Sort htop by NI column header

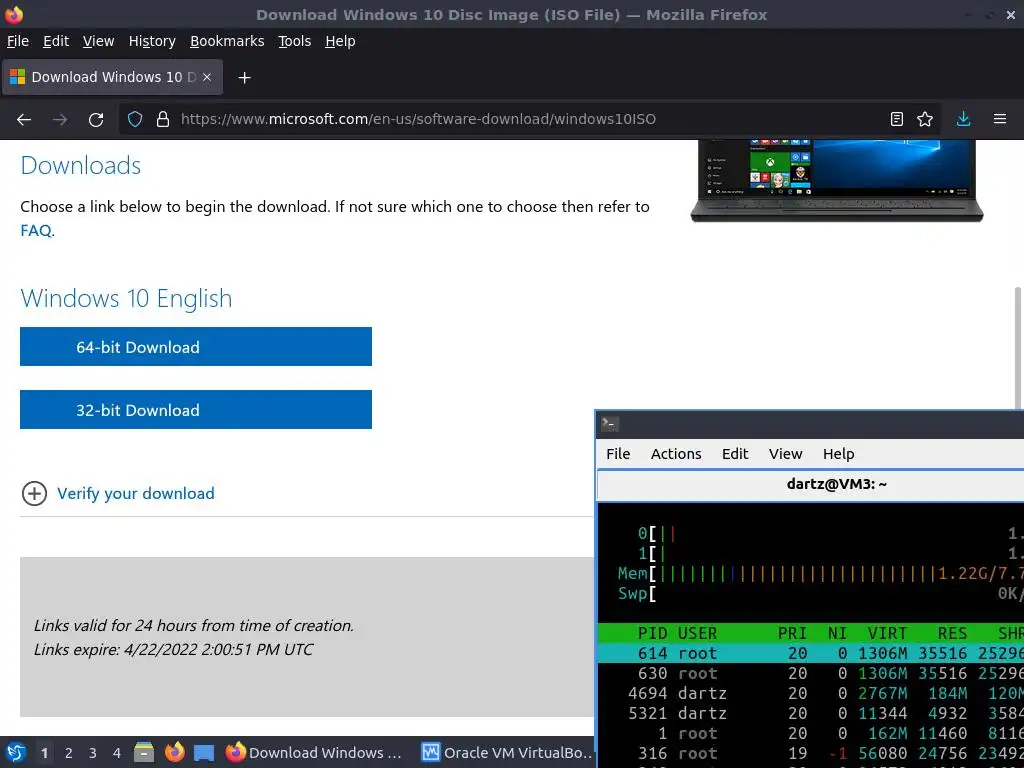[x=837, y=633]
